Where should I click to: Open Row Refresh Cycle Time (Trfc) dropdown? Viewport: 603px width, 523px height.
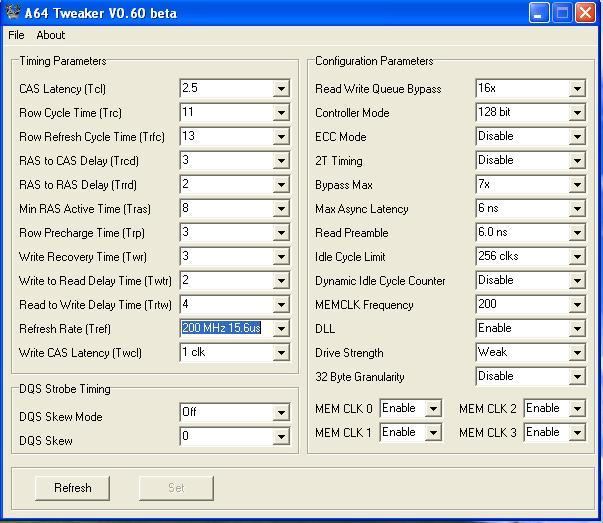click(282, 137)
